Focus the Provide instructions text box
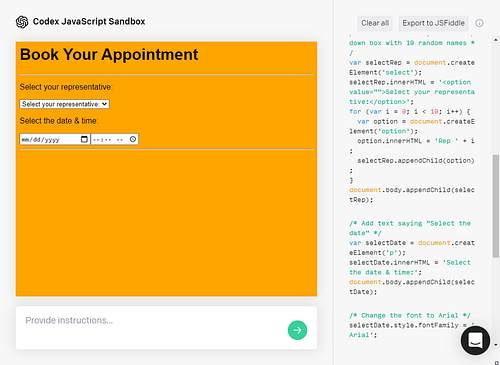500x365 pixels. [x=166, y=328]
